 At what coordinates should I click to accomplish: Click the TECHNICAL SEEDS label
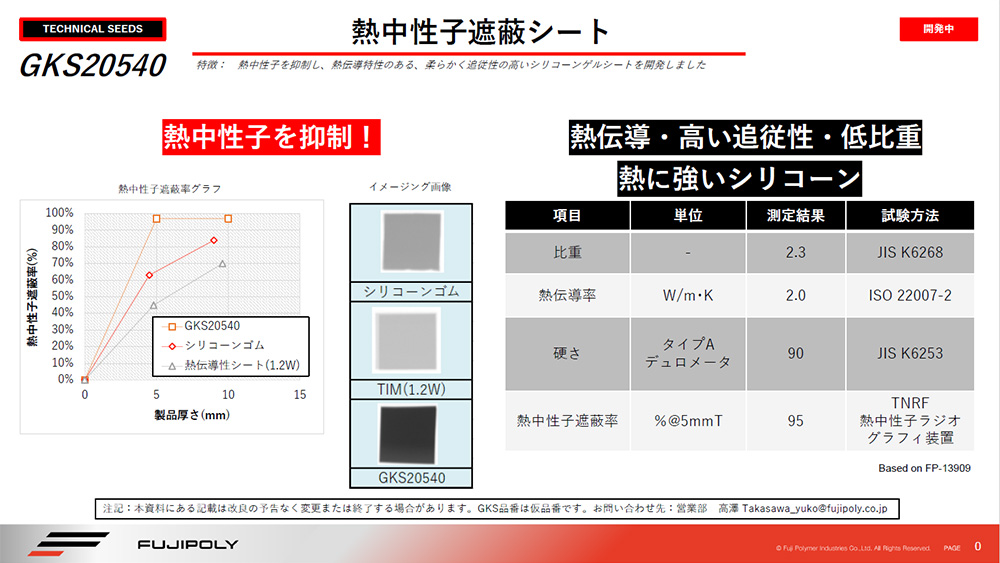coord(92,29)
